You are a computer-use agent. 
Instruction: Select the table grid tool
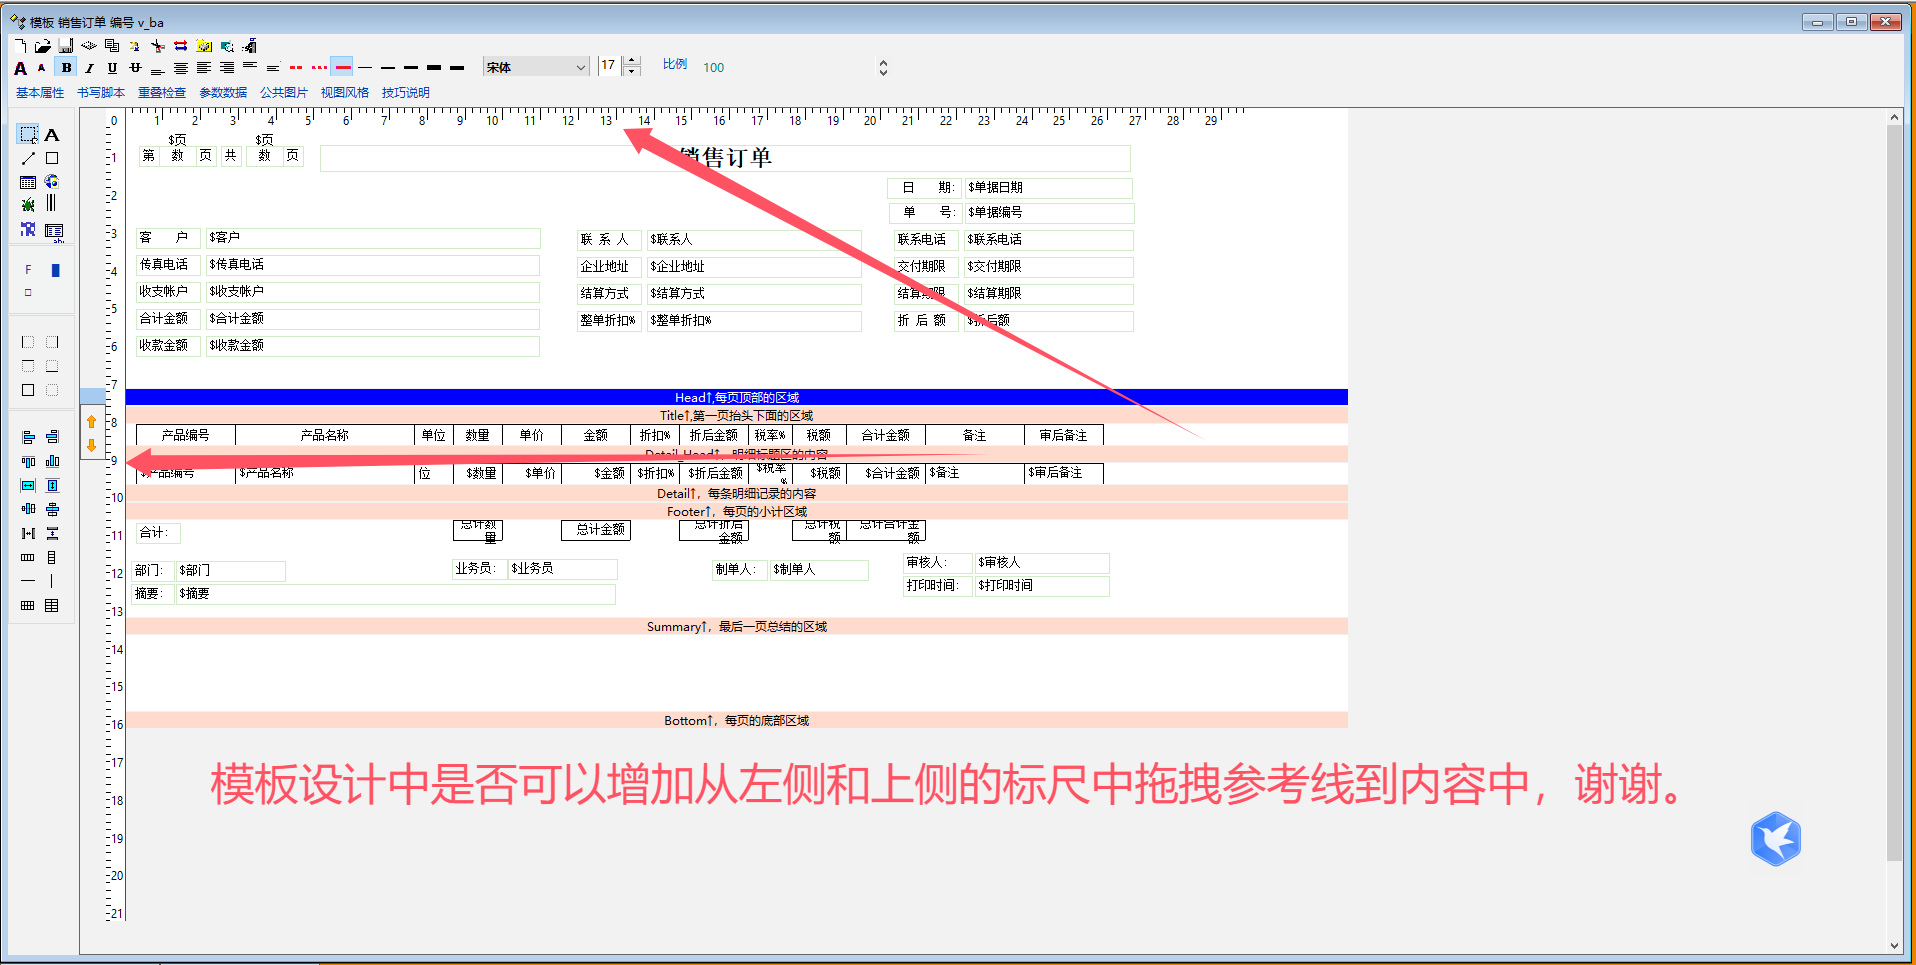point(28,182)
